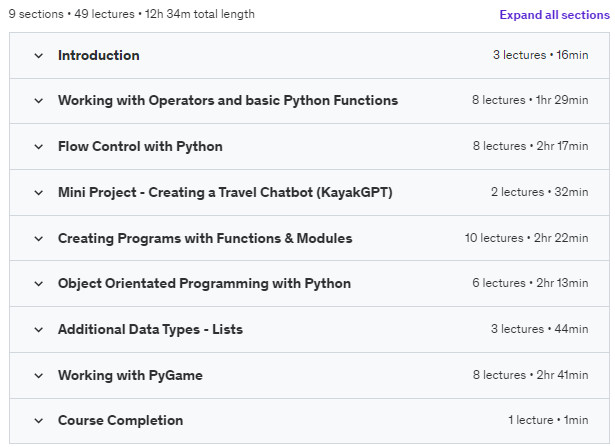Click '2 lectures • 32min' text
Screen dimensions: 615x447
click(539, 192)
